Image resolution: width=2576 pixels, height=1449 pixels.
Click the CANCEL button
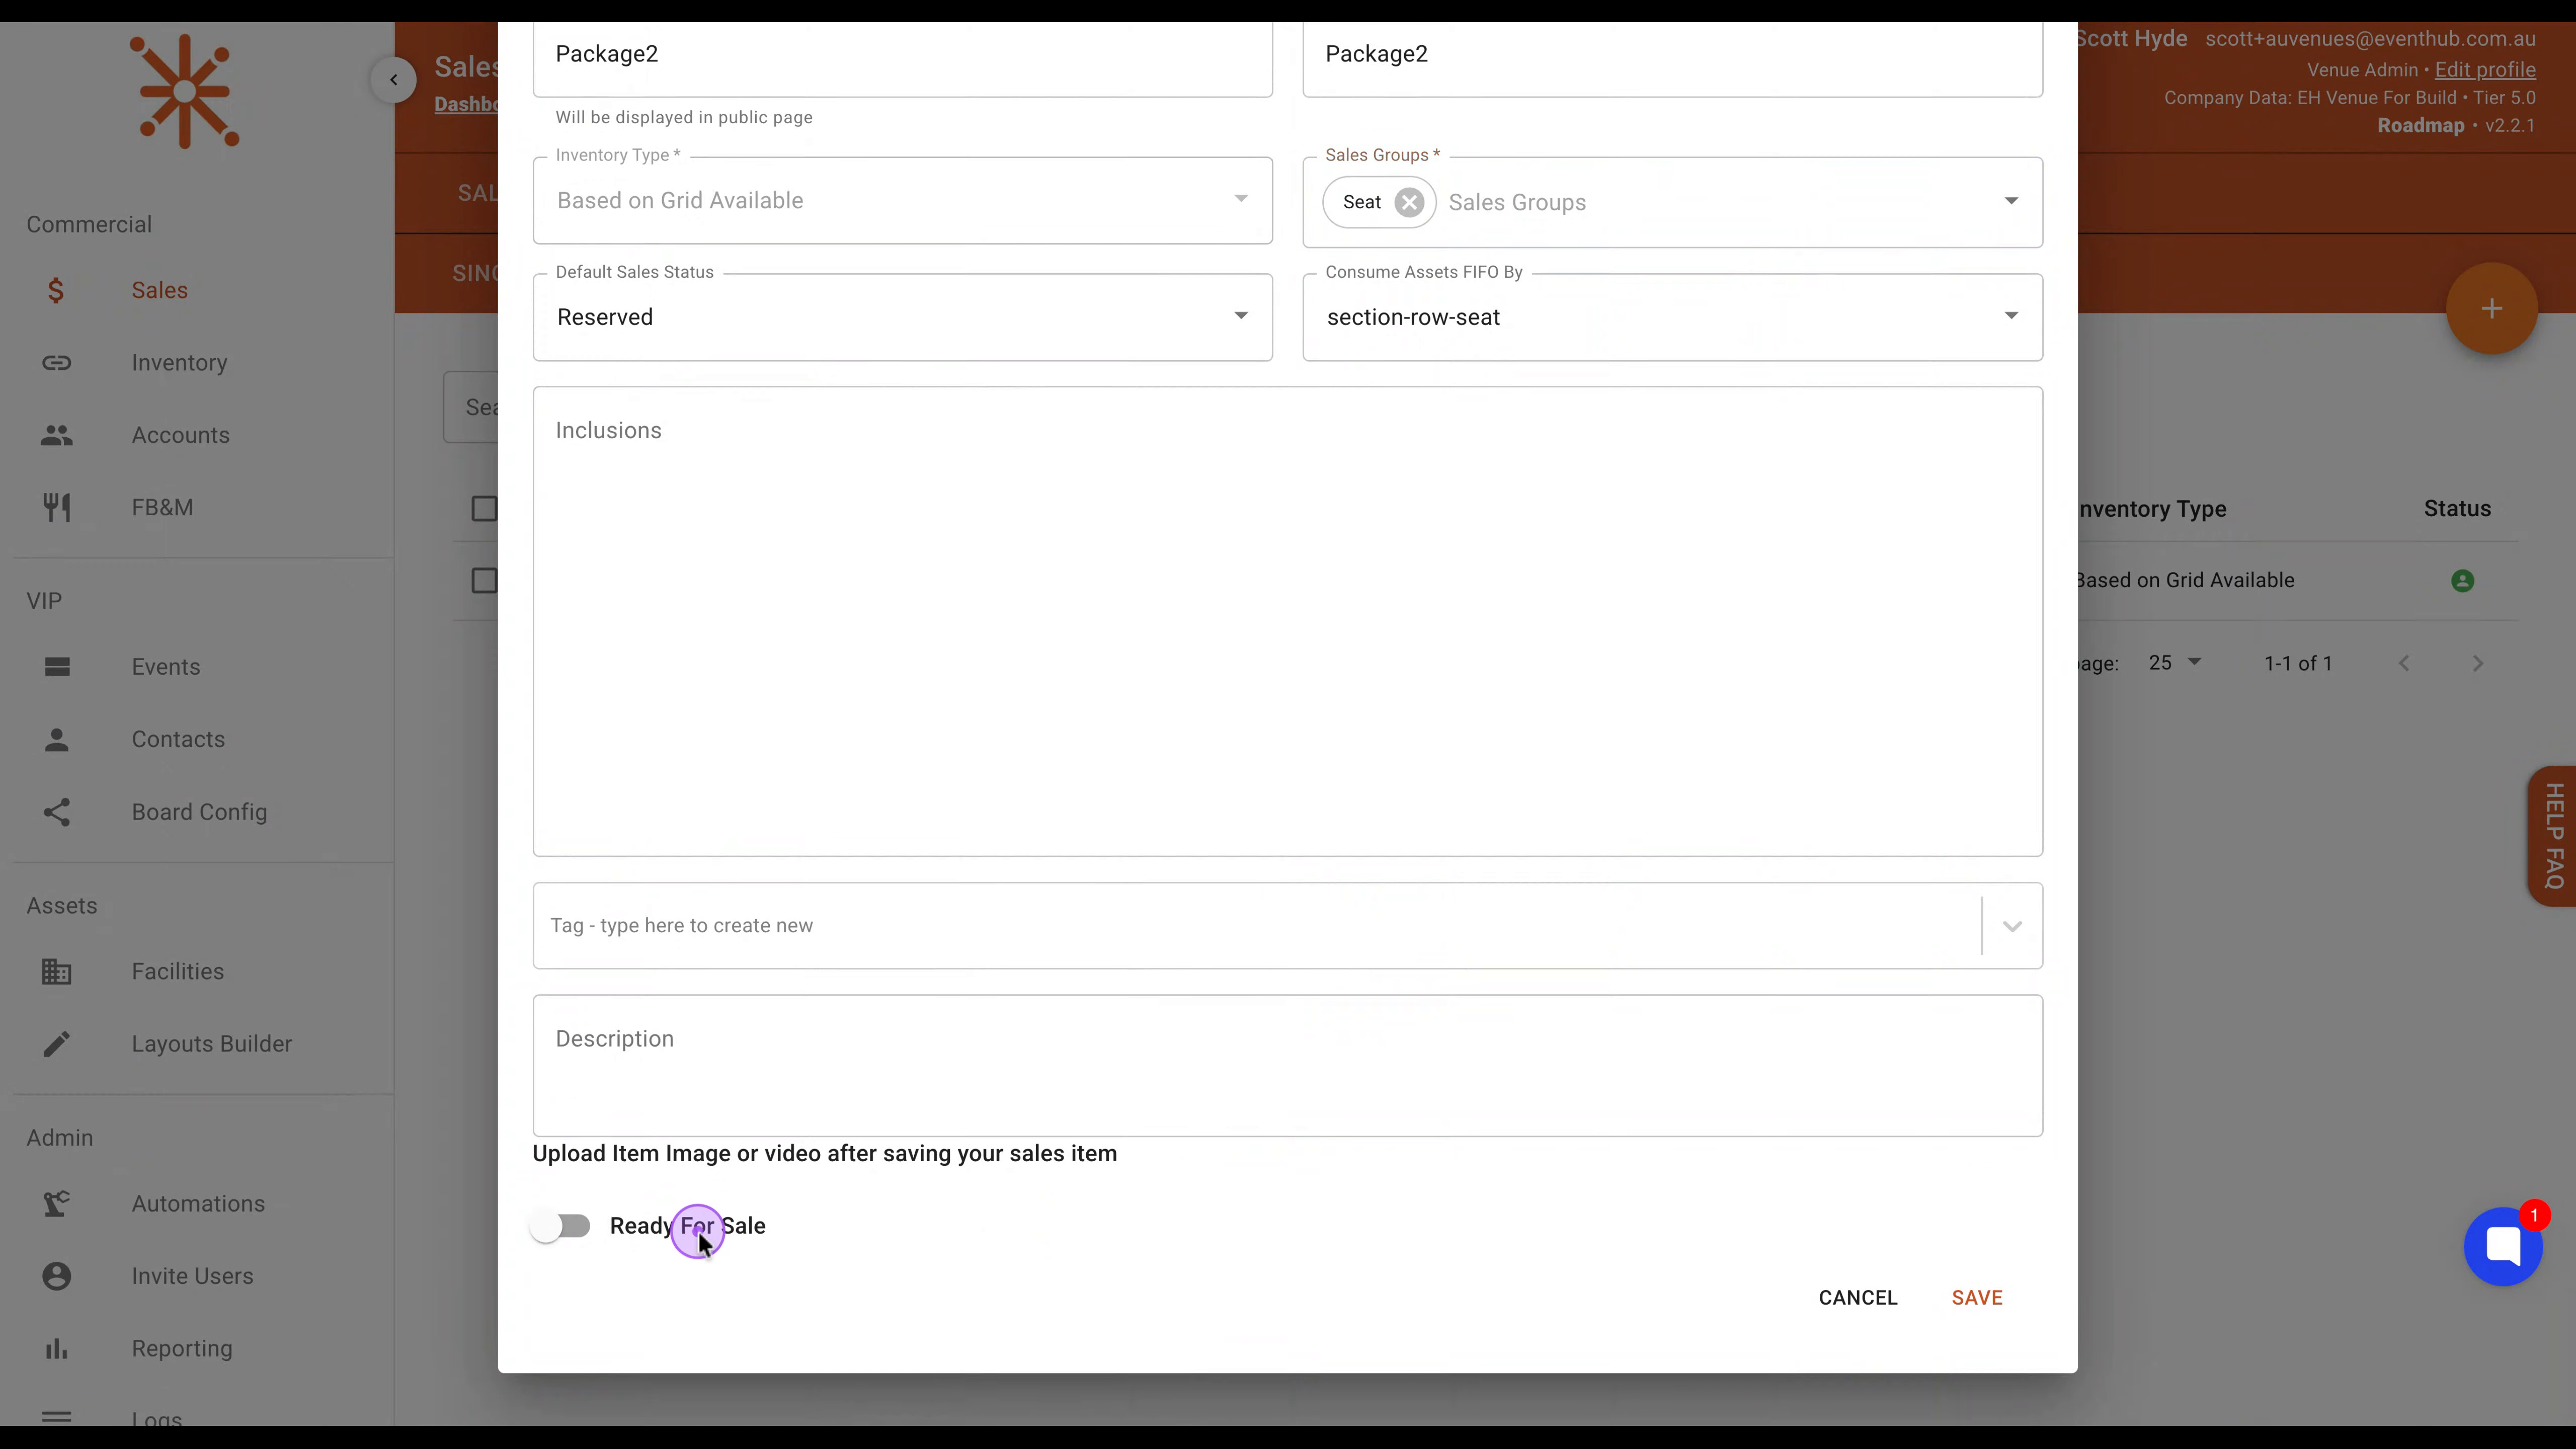(x=1858, y=1298)
